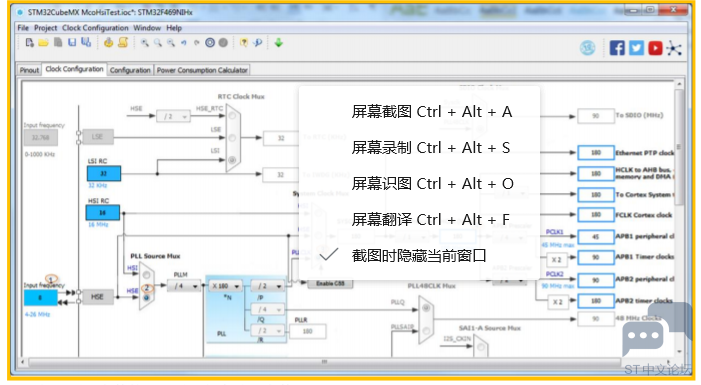Generate the report with the scroll icon
Screen dimensions: 701x385
pyautogui.click(x=123, y=42)
